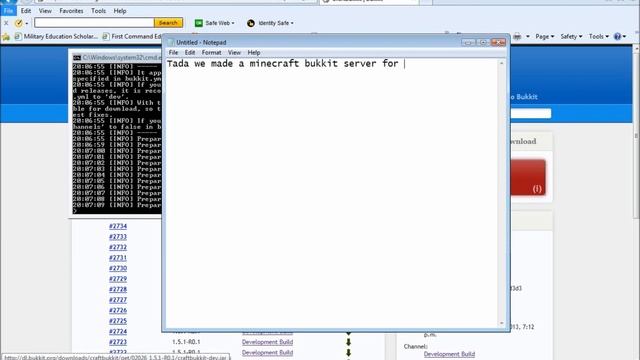This screenshot has width=640, height=360.
Task: Expand the Safe Web dropdown arrow
Action: pyautogui.click(x=233, y=23)
